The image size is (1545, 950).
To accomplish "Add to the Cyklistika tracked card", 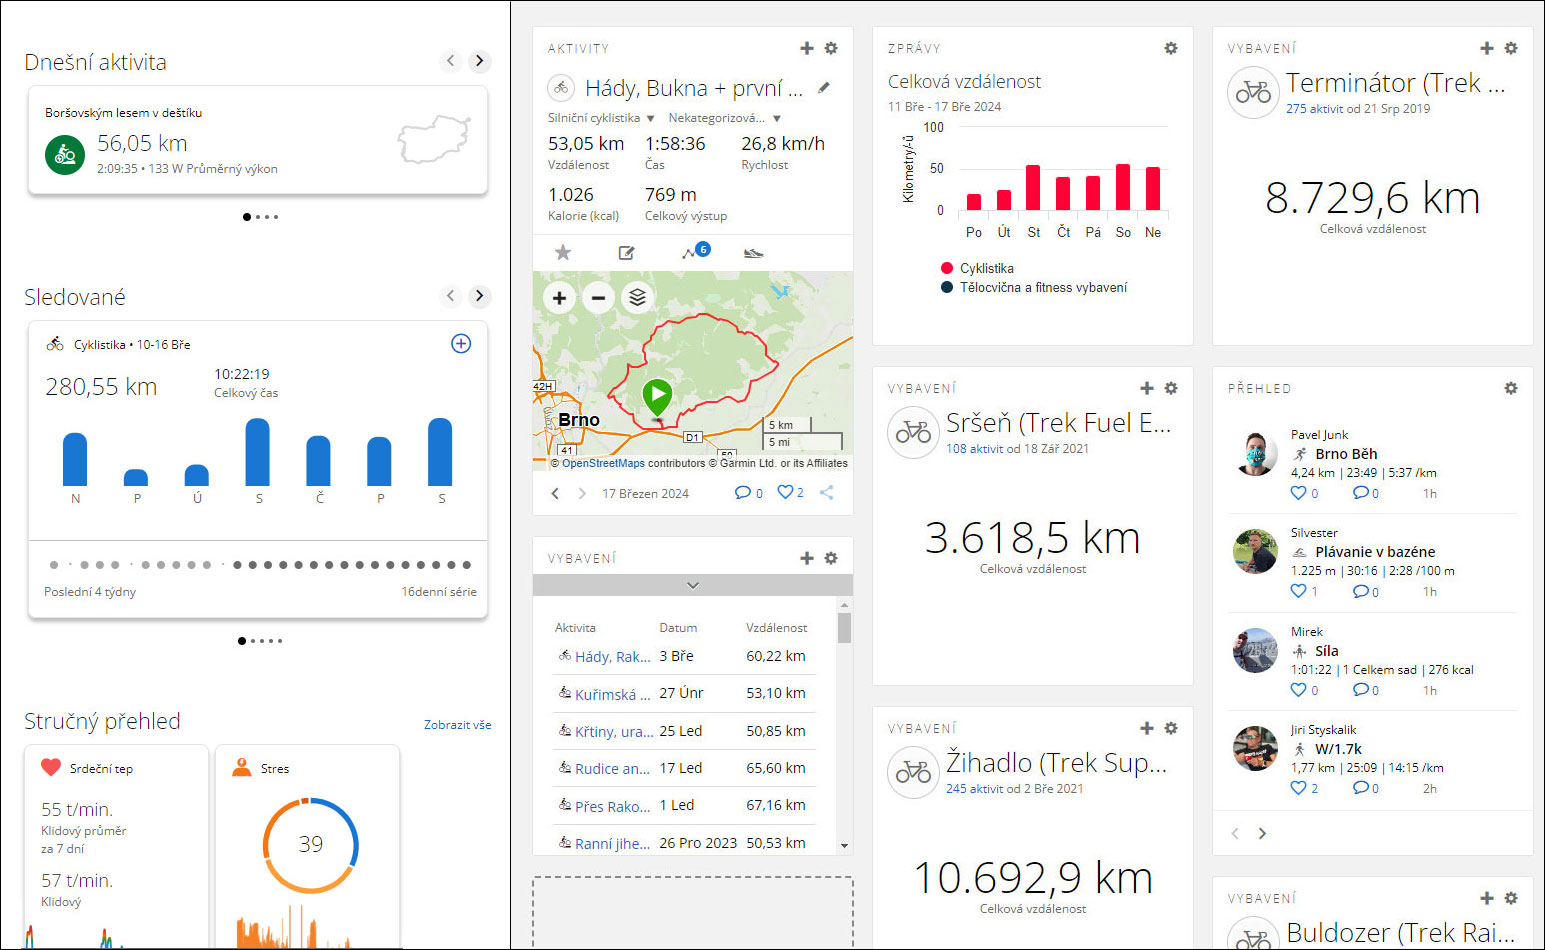I will (x=461, y=344).
